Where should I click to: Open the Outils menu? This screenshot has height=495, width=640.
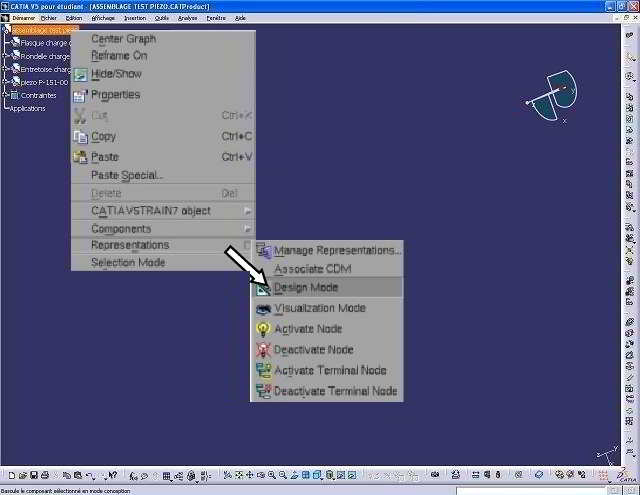[161, 18]
